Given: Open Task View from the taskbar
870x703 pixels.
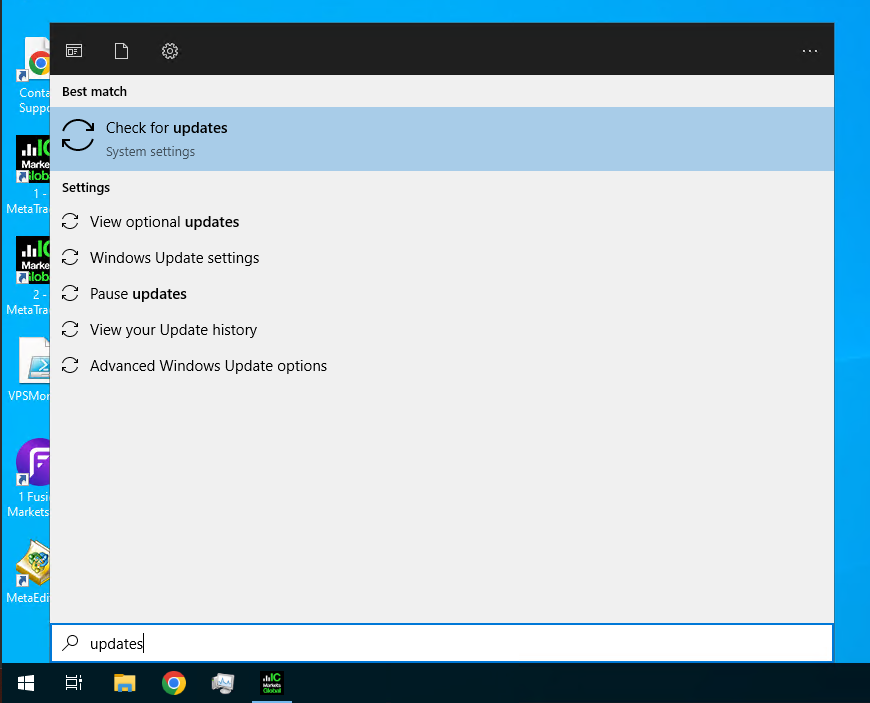Looking at the screenshot, I should click(73, 683).
